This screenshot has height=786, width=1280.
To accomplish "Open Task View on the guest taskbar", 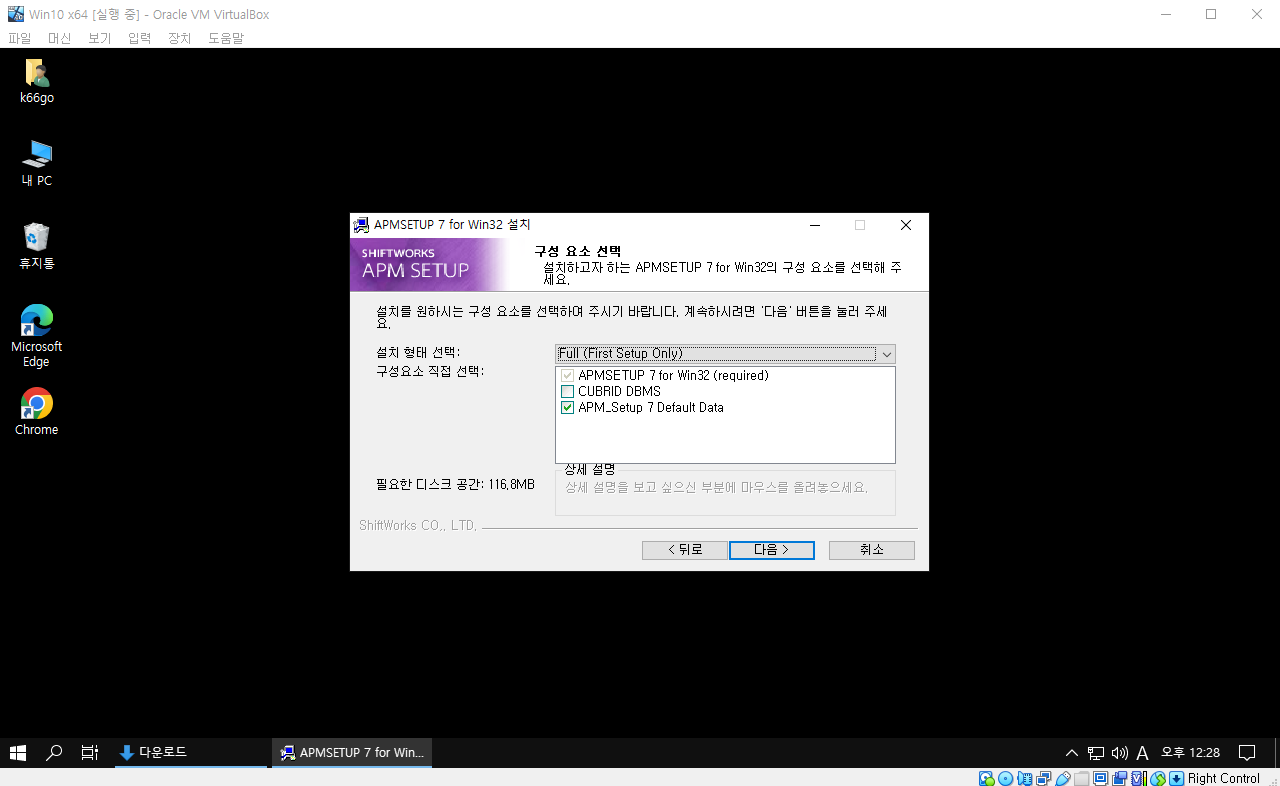I will pyautogui.click(x=90, y=753).
